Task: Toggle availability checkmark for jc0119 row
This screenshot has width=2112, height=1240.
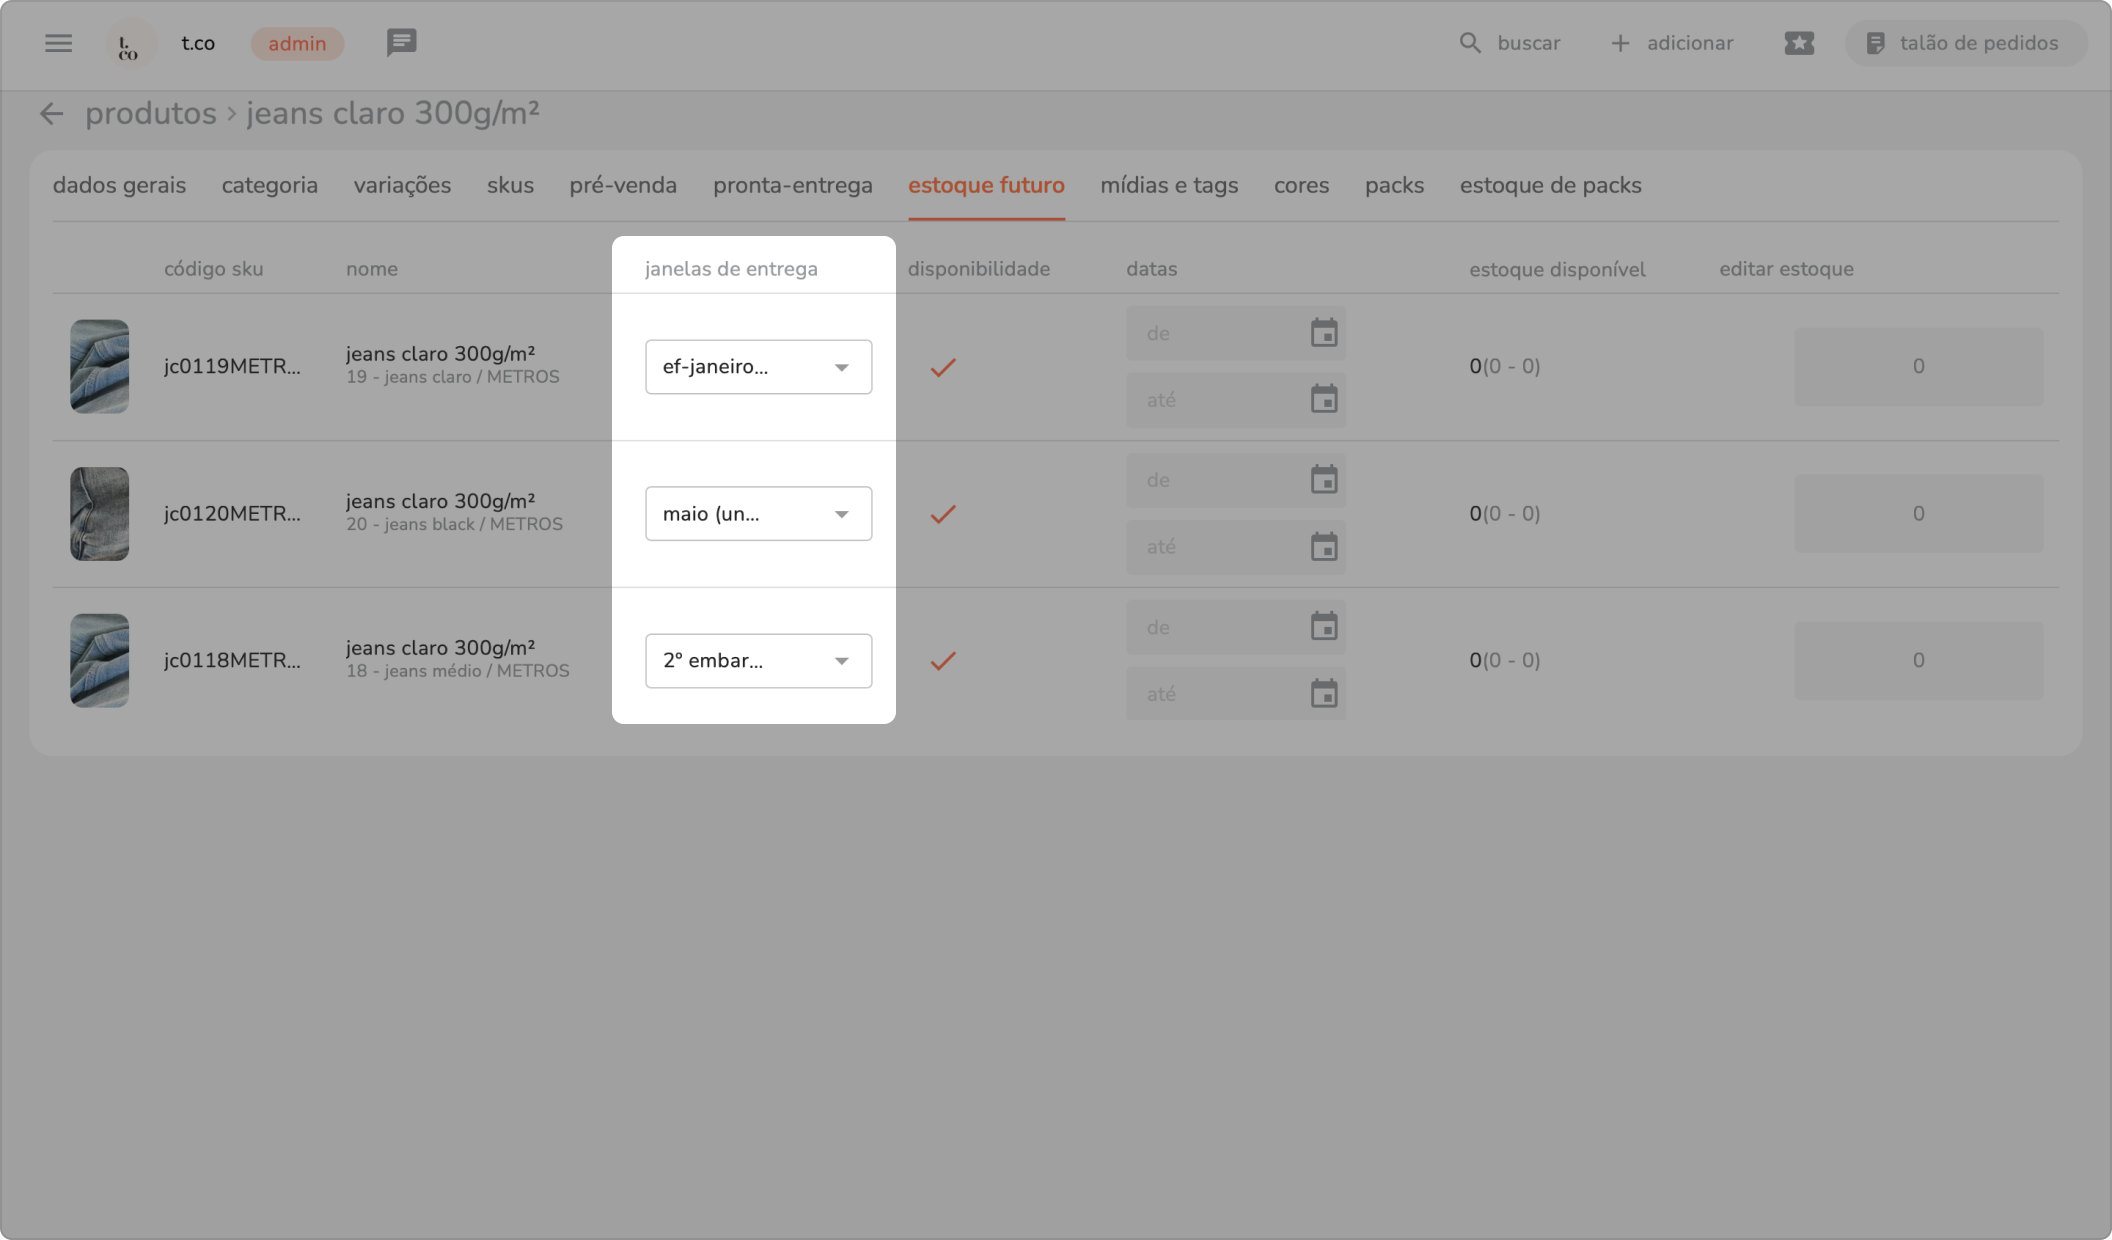Action: coord(943,367)
